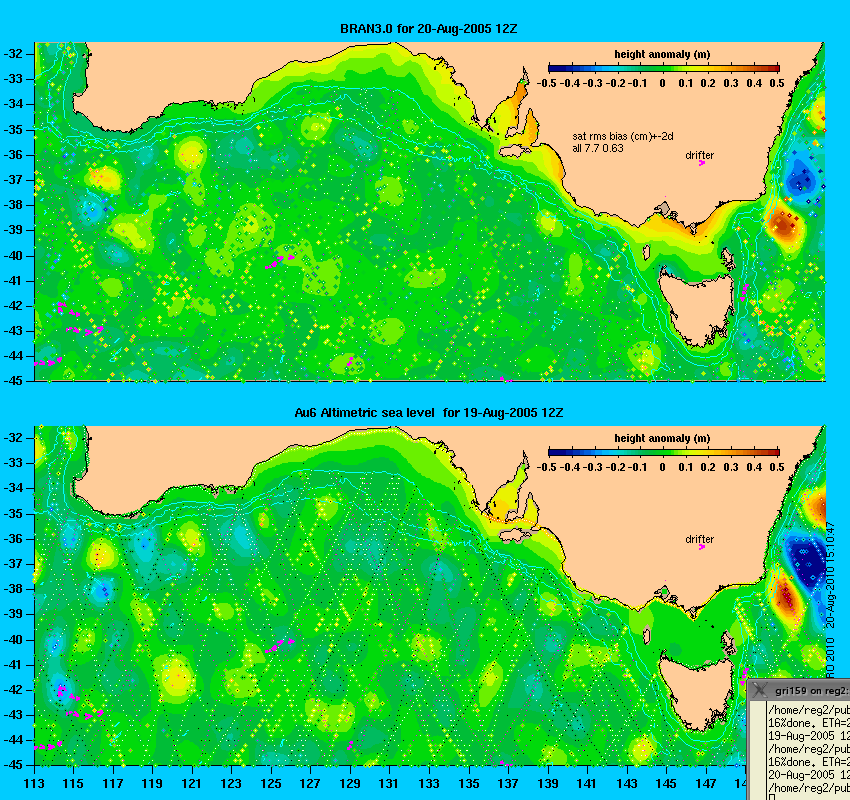Click the '-0.5' colorbar tick in the BRAN3.0 panel

(x=546, y=83)
